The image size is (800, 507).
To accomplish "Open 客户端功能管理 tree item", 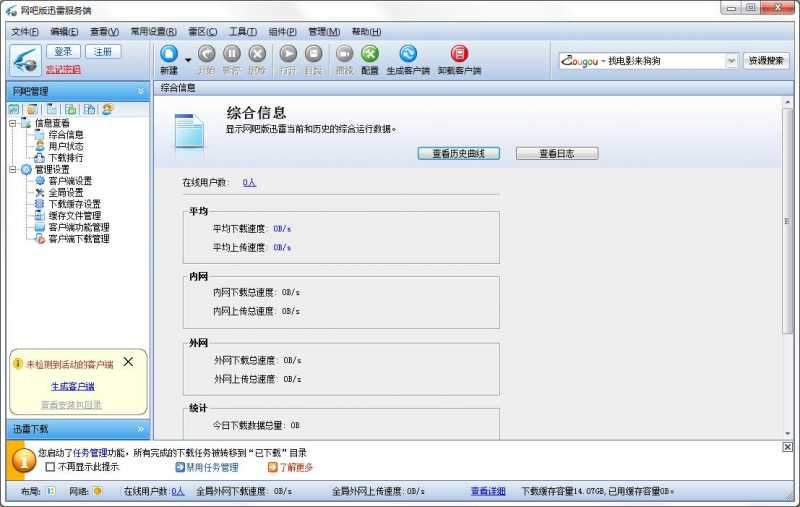I will (x=79, y=227).
